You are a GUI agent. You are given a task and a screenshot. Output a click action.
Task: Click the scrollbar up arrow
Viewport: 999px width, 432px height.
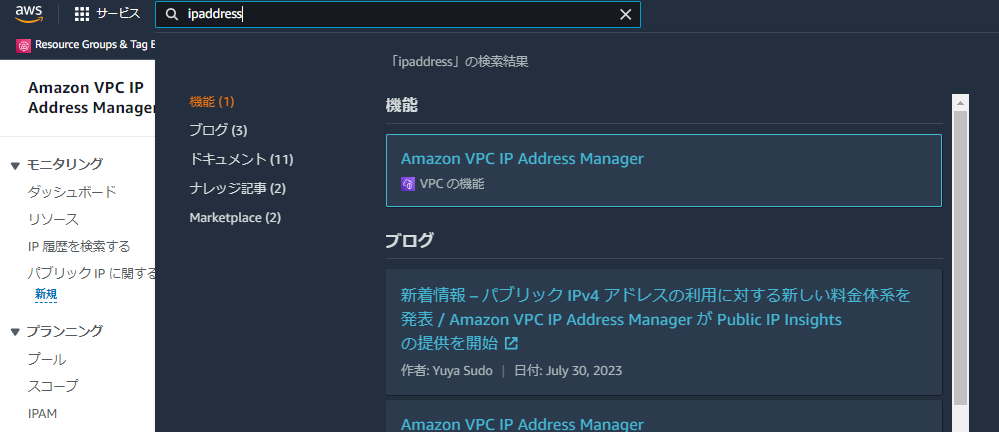[960, 102]
